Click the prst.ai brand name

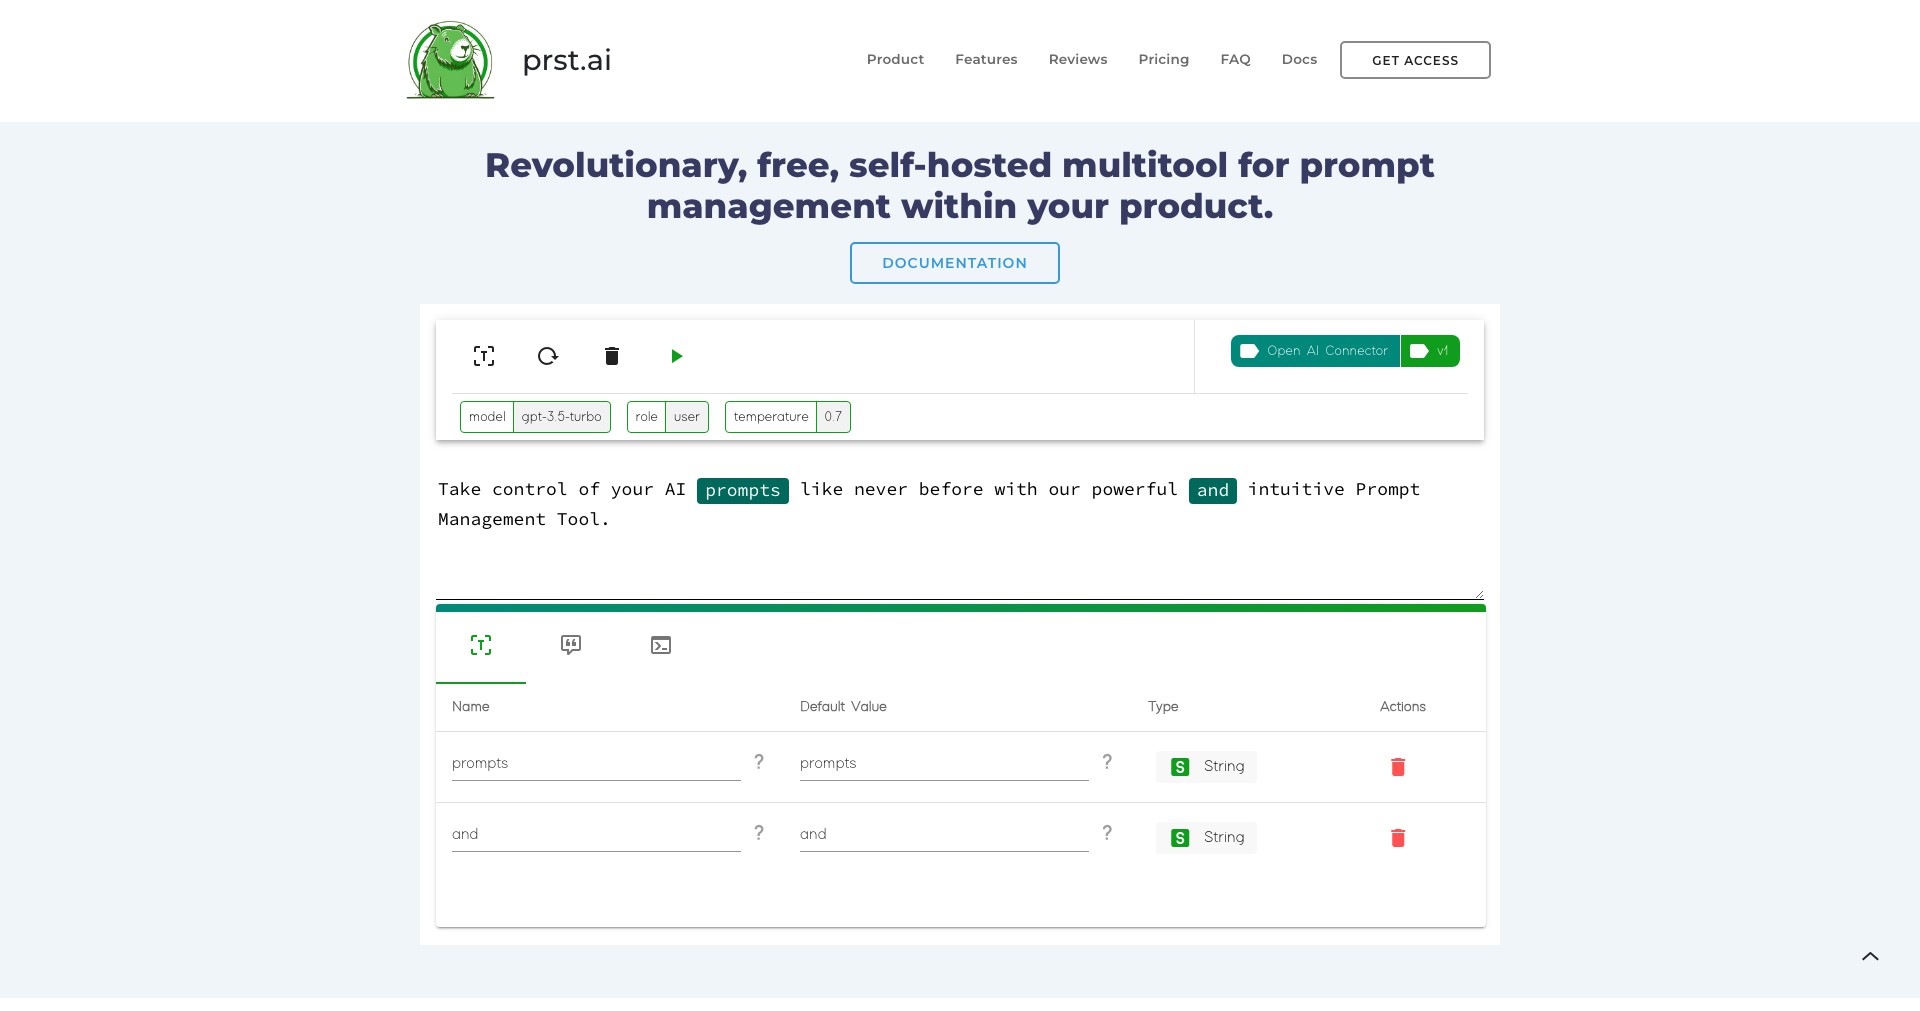click(x=567, y=61)
